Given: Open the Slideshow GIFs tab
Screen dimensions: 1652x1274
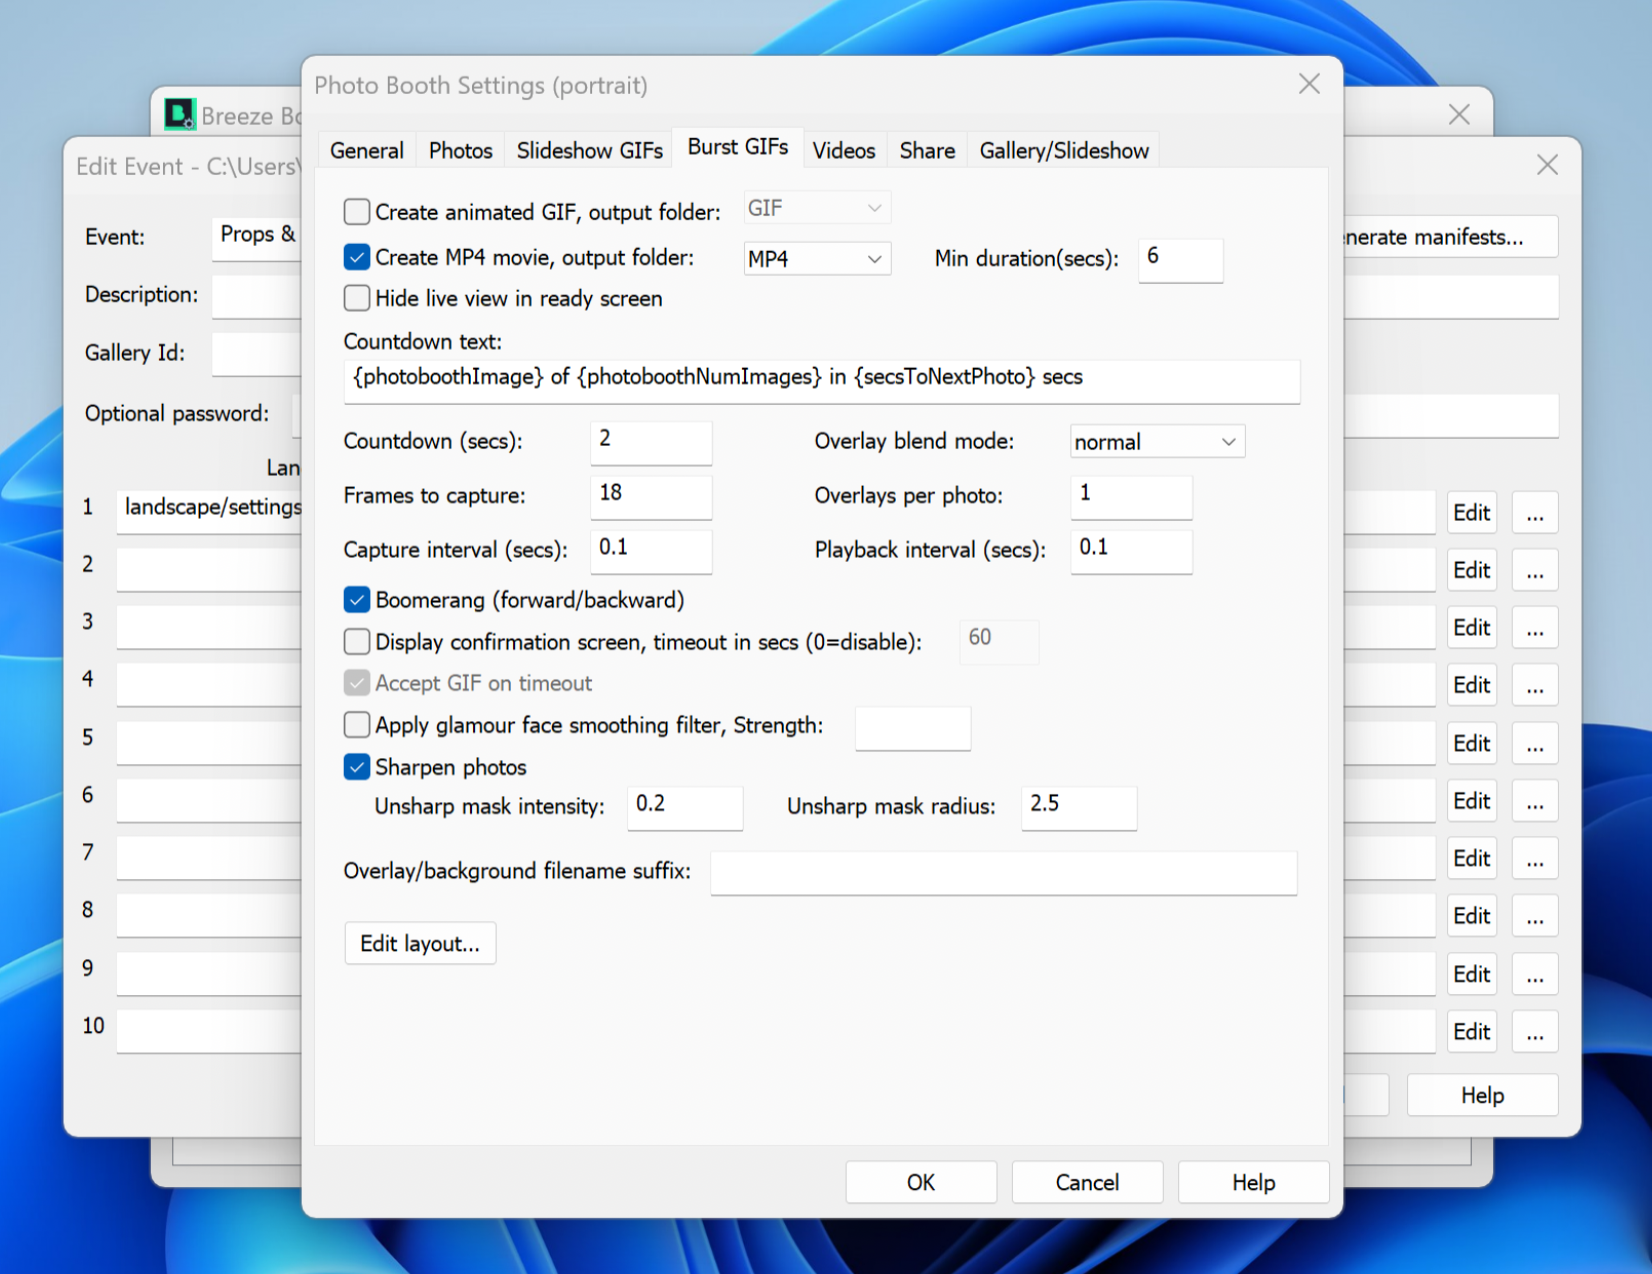Looking at the screenshot, I should 589,151.
